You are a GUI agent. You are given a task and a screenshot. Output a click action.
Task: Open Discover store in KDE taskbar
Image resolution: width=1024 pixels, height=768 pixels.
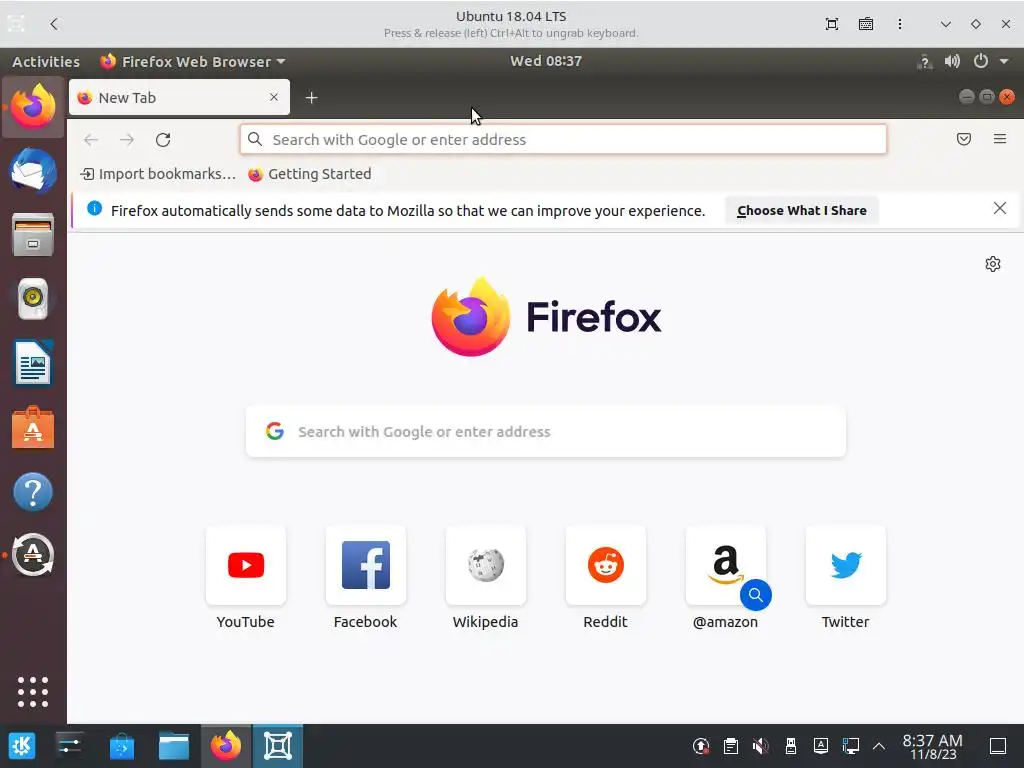click(121, 746)
